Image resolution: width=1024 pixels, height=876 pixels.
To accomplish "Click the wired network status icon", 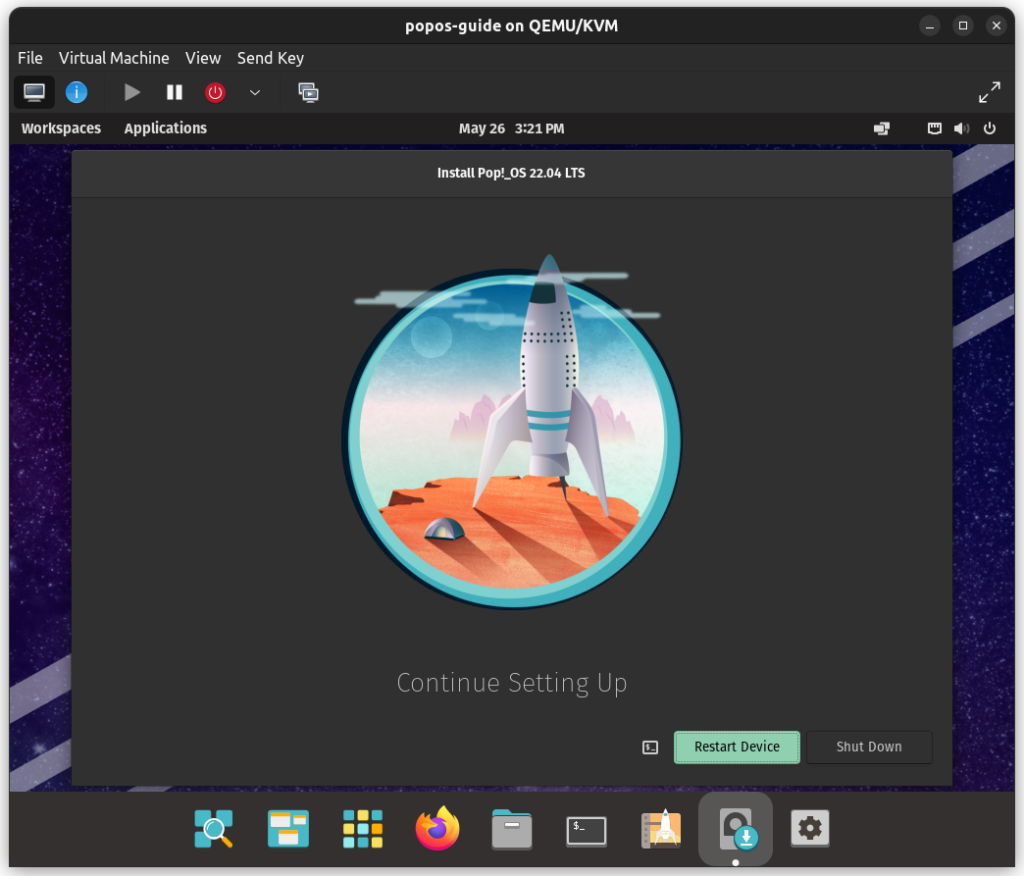I will click(935, 129).
